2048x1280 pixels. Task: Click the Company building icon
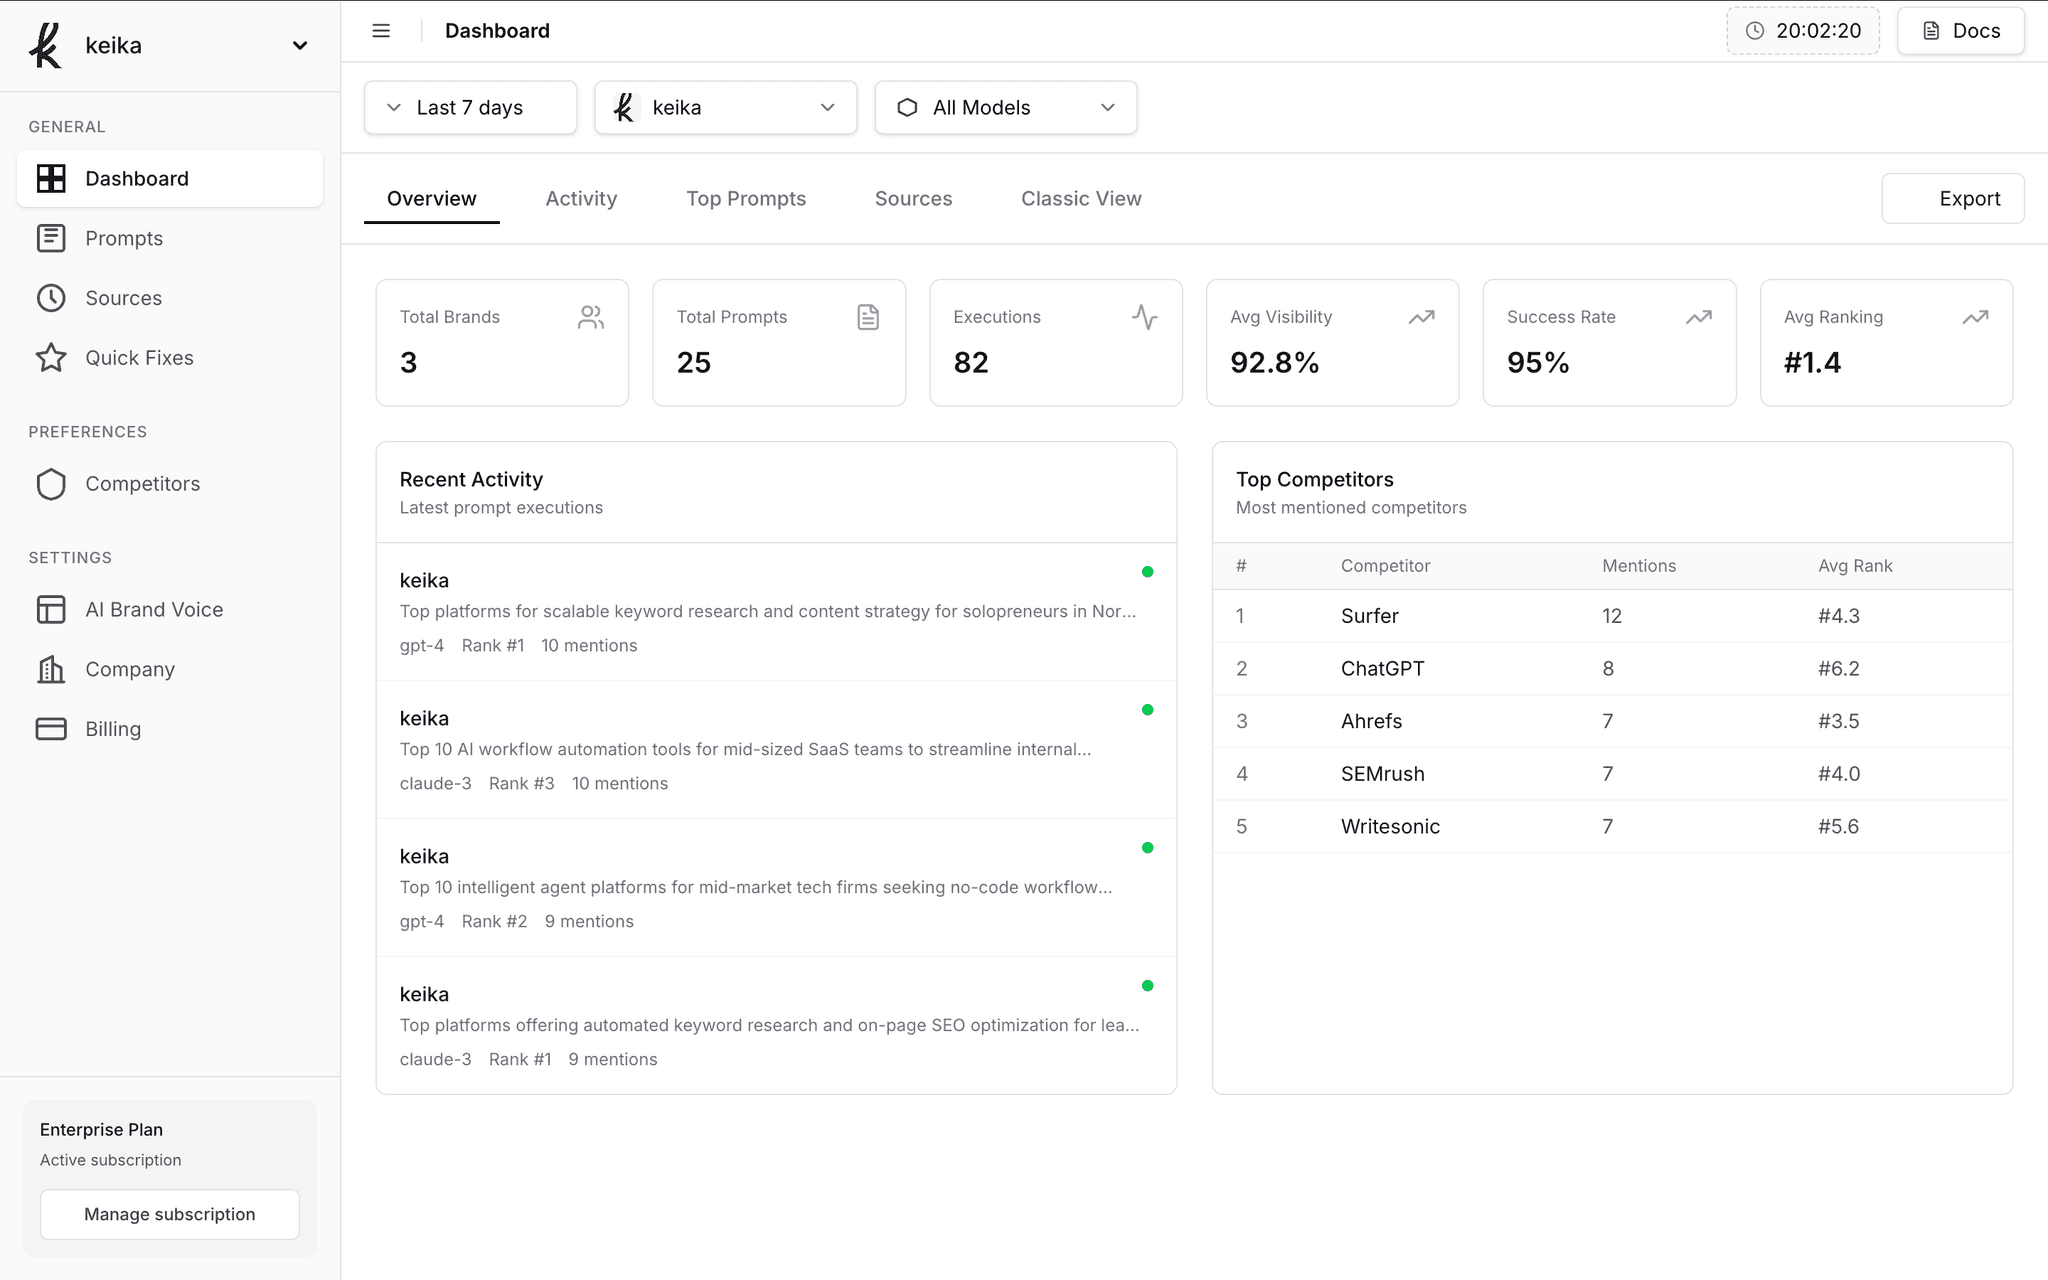[x=51, y=669]
